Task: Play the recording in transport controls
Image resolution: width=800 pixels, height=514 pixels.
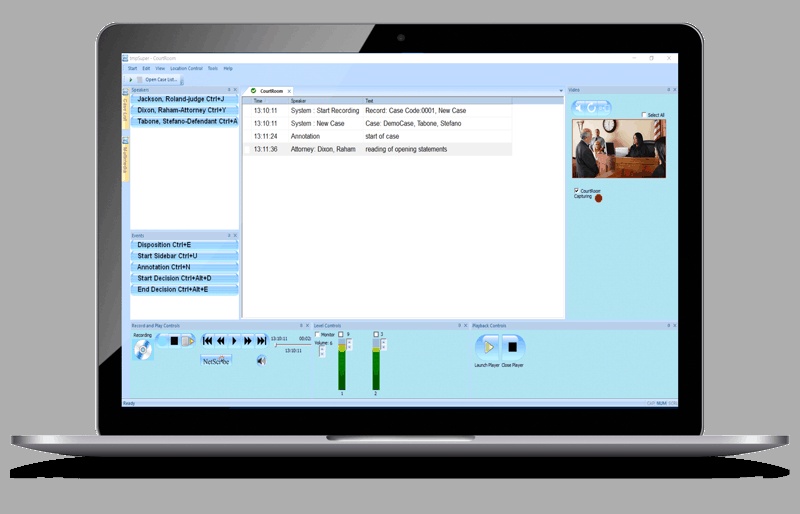Action: 234,340
